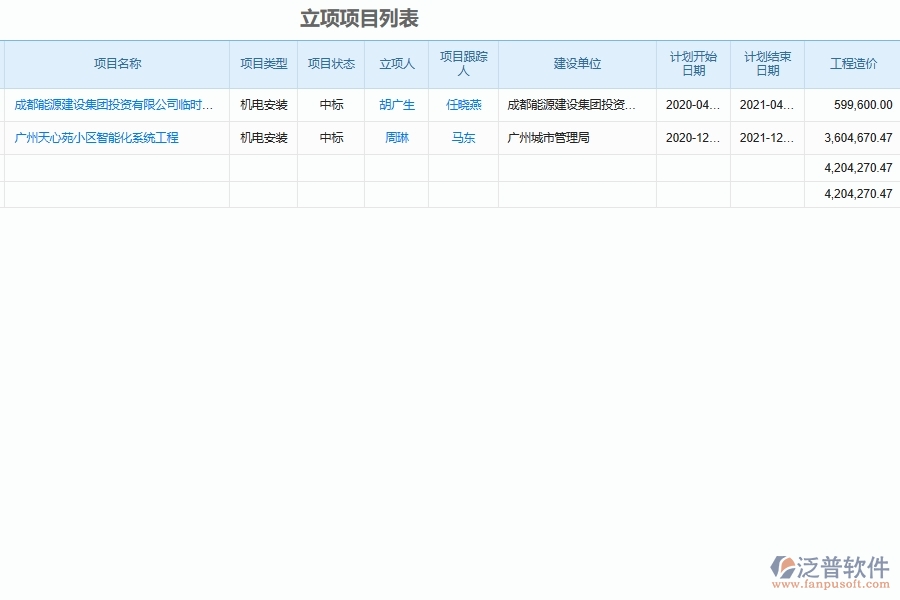Sort by the 项目名称 column header
Viewport: 900px width, 600px height.
coord(116,63)
